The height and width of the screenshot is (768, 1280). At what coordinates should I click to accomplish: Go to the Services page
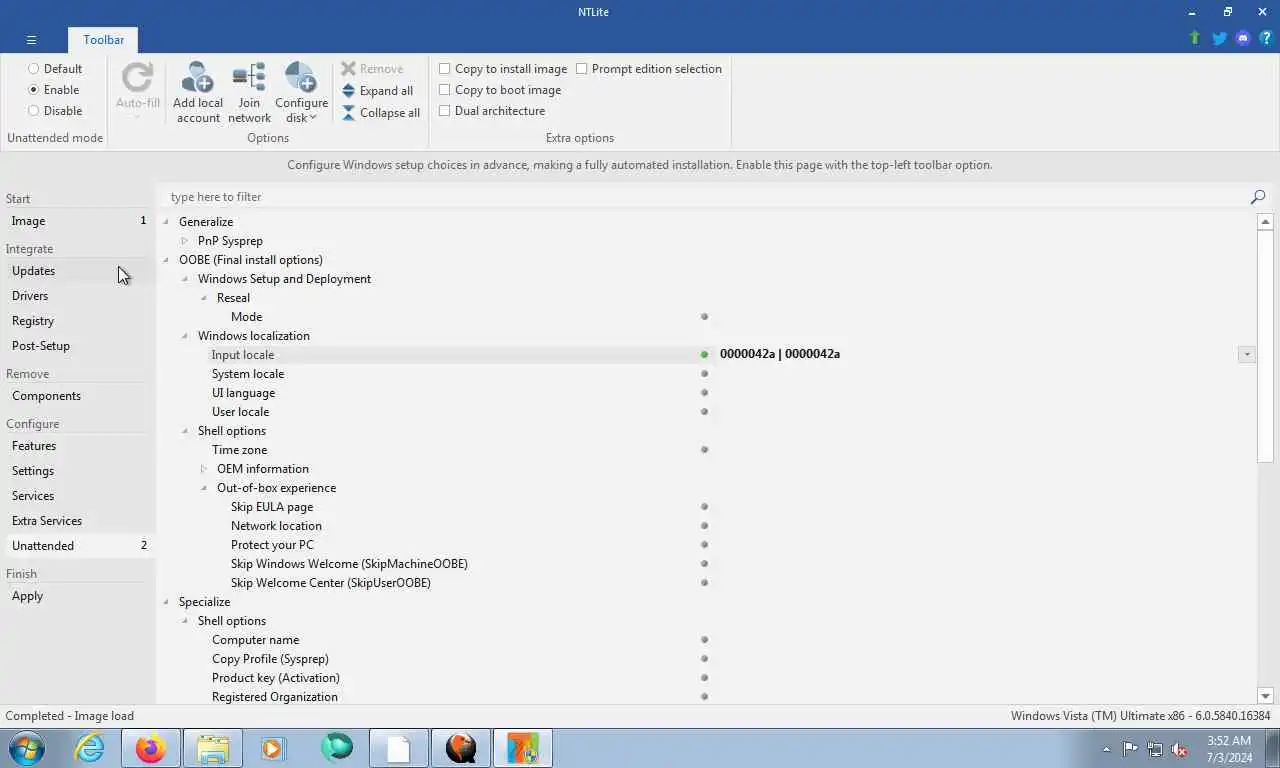(78, 496)
